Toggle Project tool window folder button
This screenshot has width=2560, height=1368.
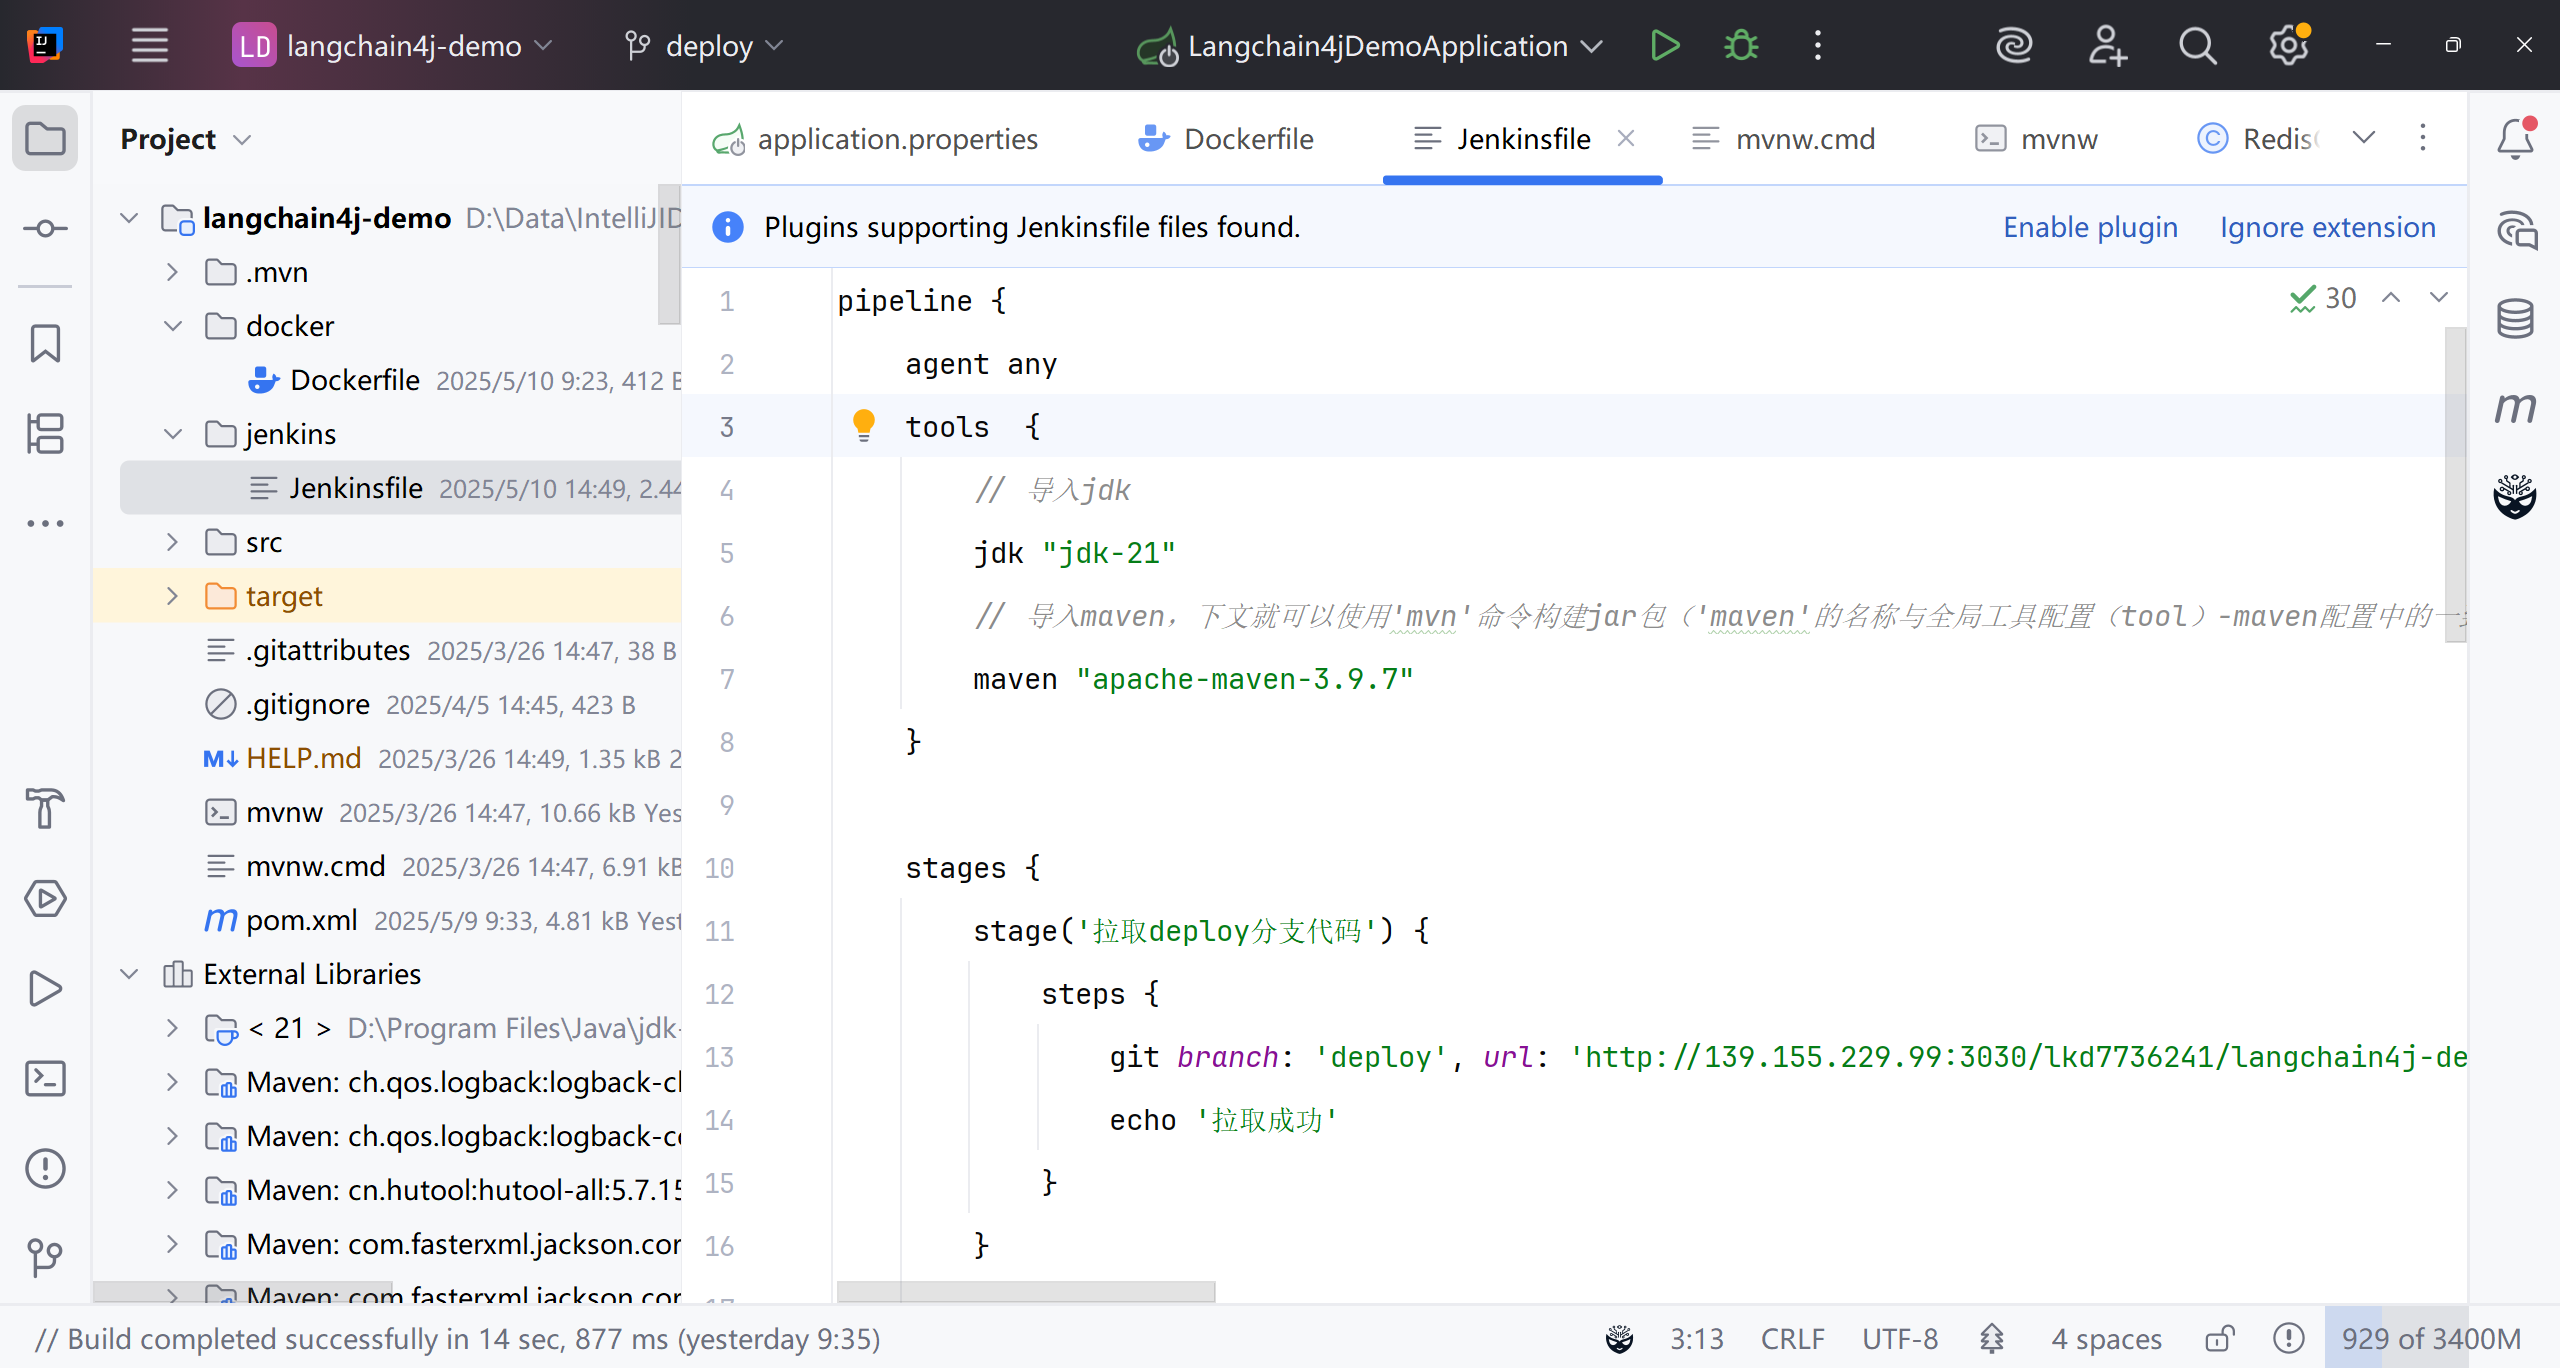(x=45, y=139)
